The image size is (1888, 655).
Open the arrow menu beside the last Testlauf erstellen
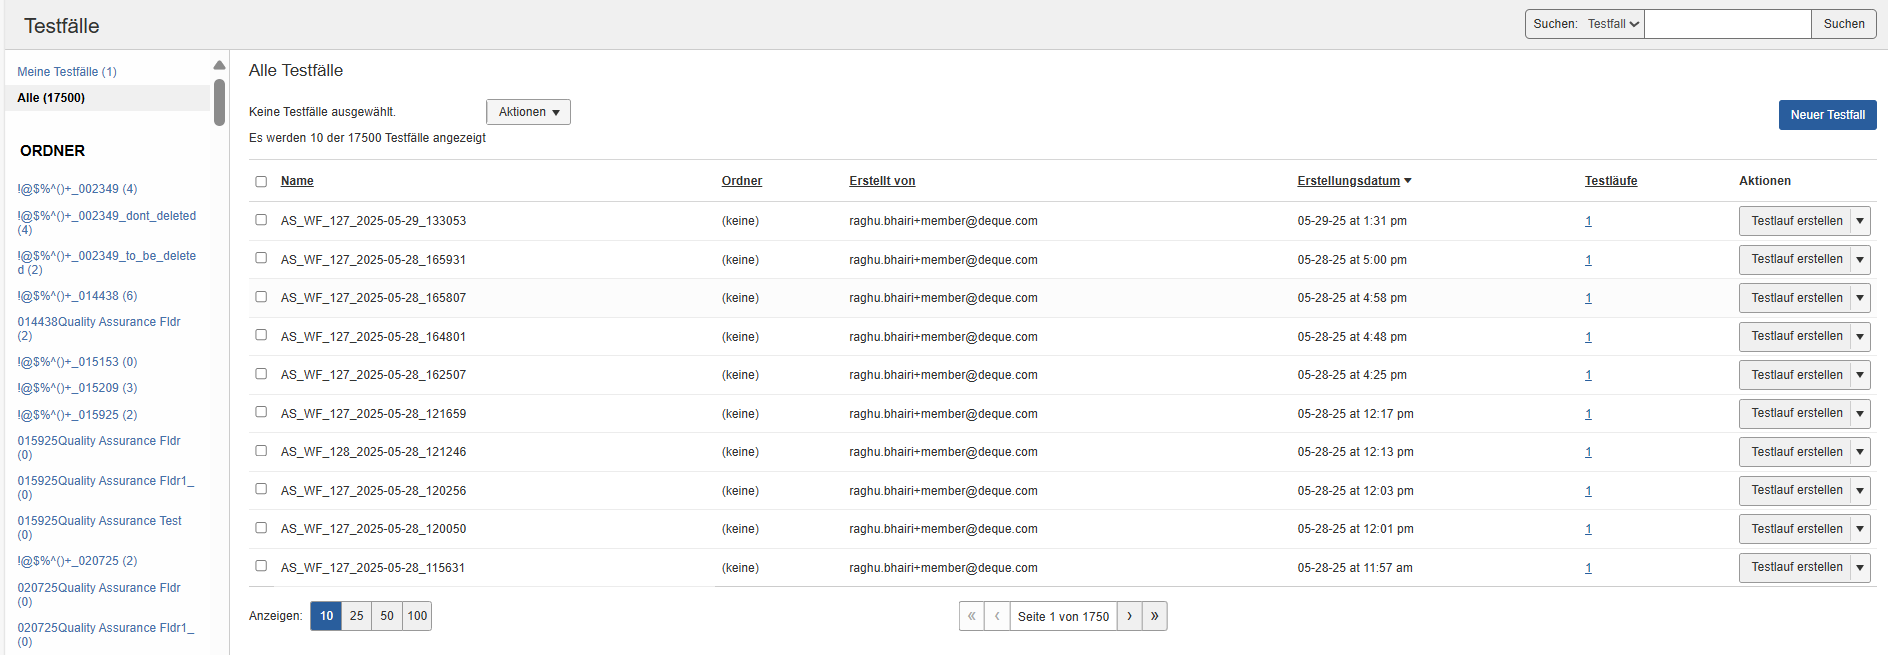[x=1860, y=568]
